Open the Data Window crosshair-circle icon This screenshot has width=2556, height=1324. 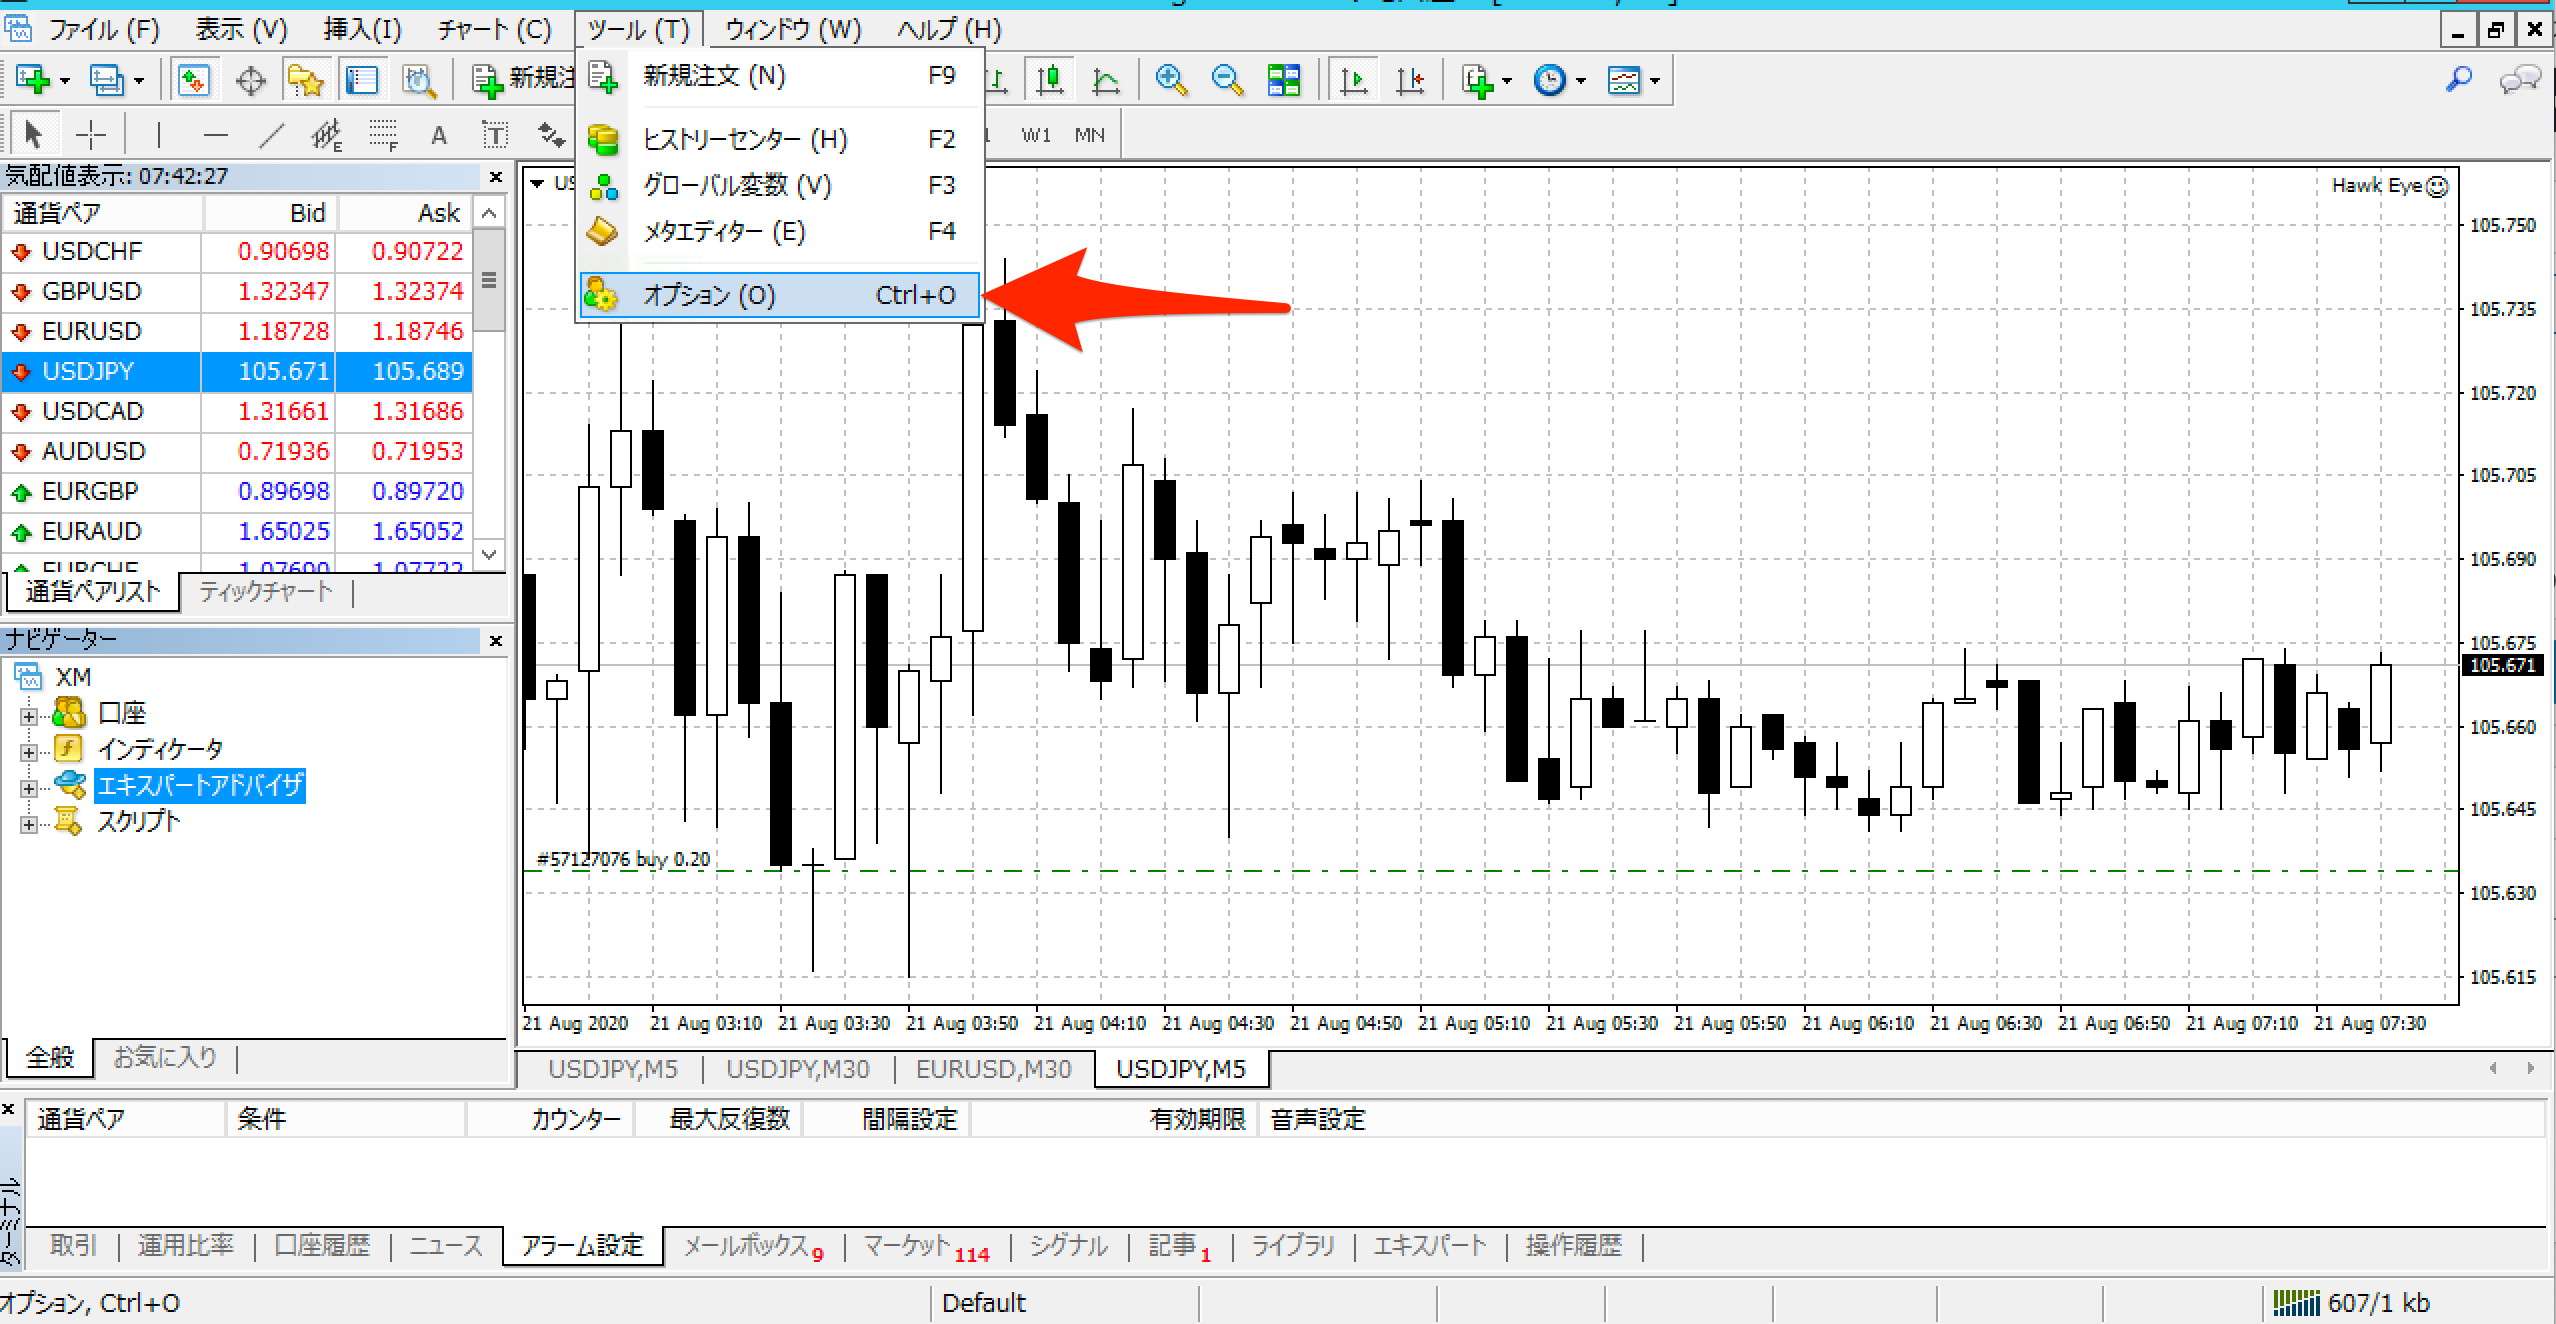(x=250, y=80)
